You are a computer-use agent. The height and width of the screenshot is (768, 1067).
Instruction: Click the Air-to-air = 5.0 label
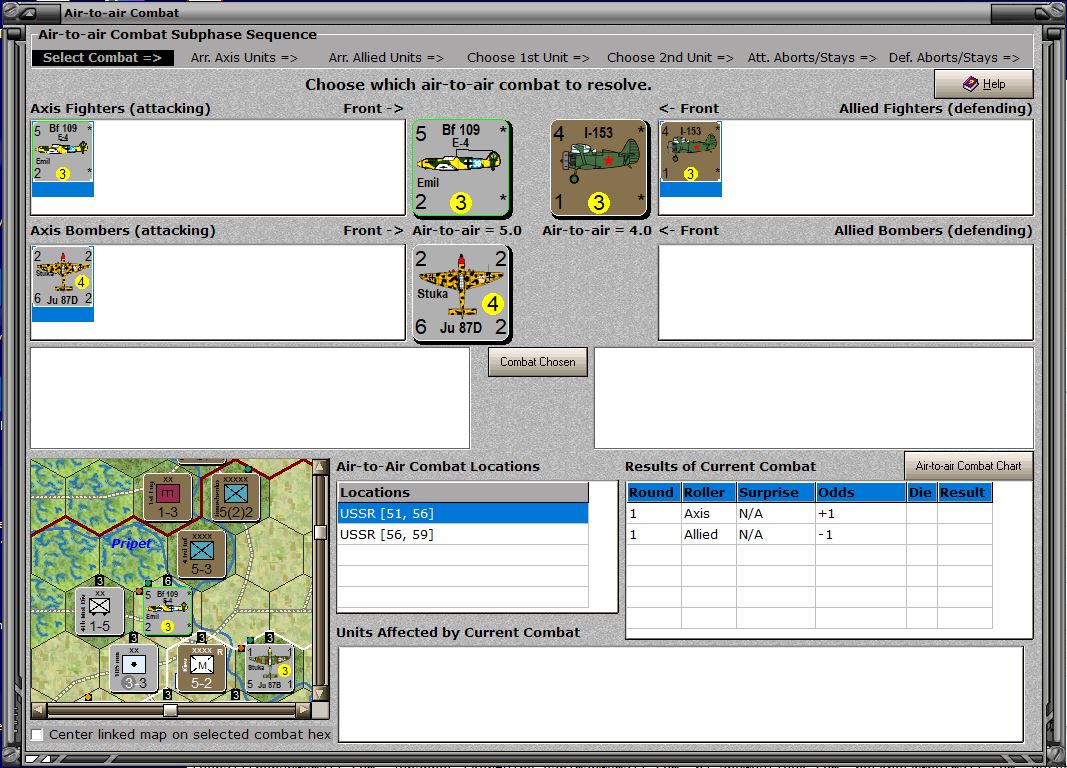tap(467, 231)
